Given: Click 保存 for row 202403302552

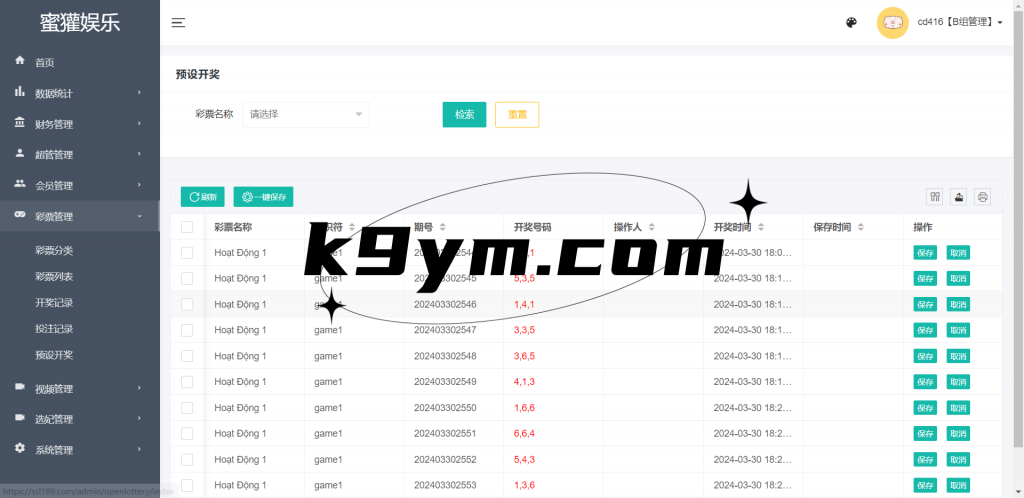Looking at the screenshot, I should (x=925, y=459).
